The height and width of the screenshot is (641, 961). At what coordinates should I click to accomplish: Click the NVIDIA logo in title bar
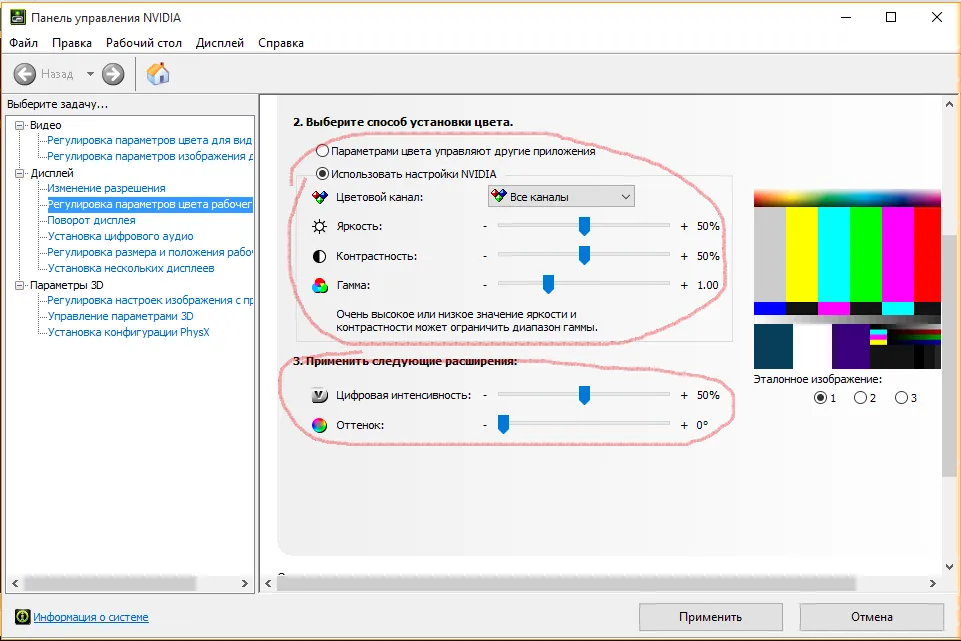pyautogui.click(x=18, y=17)
